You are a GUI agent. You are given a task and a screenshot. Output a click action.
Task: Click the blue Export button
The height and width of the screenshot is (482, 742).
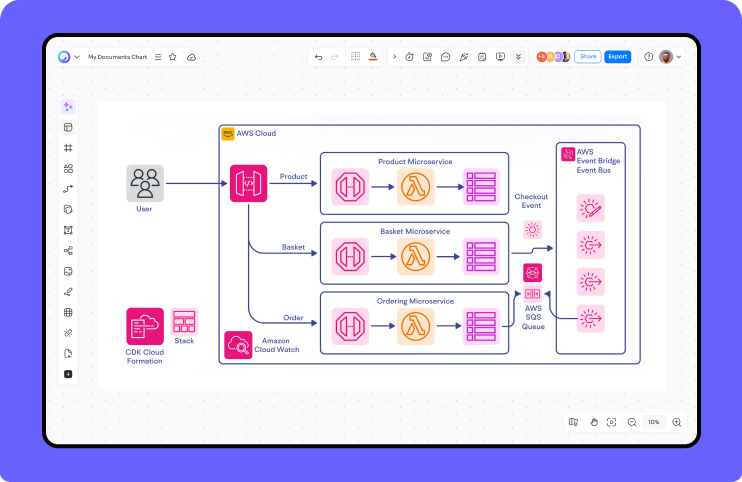(x=618, y=57)
